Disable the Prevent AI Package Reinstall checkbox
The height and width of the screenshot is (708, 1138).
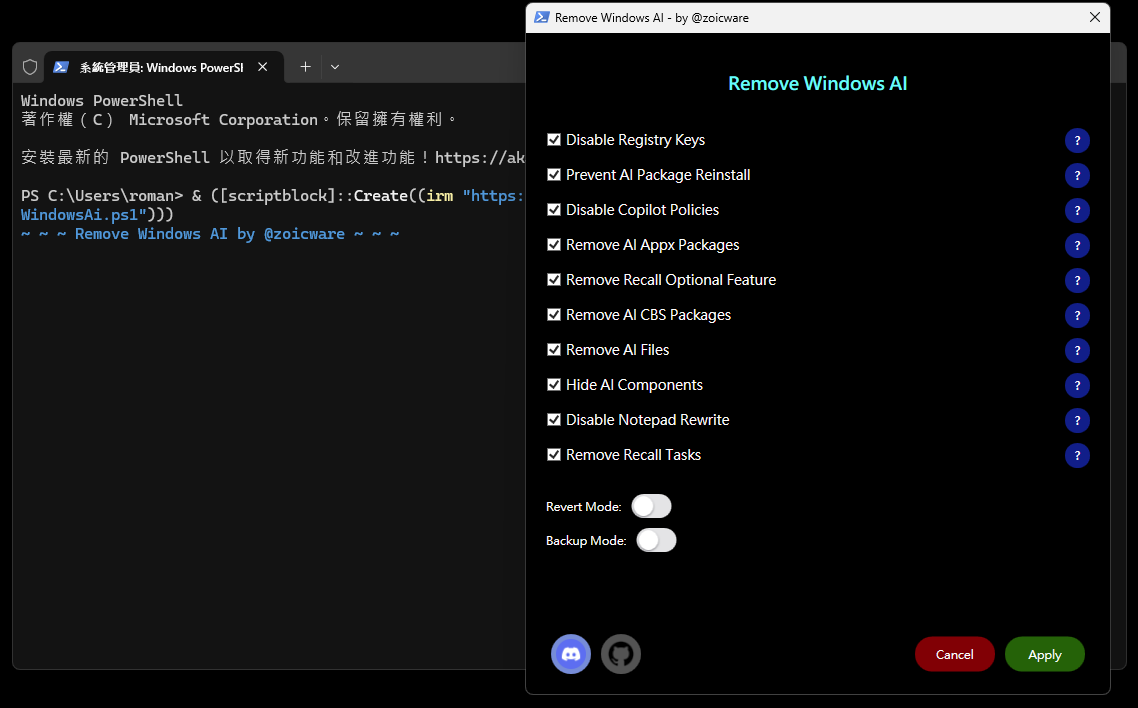pyautogui.click(x=554, y=175)
